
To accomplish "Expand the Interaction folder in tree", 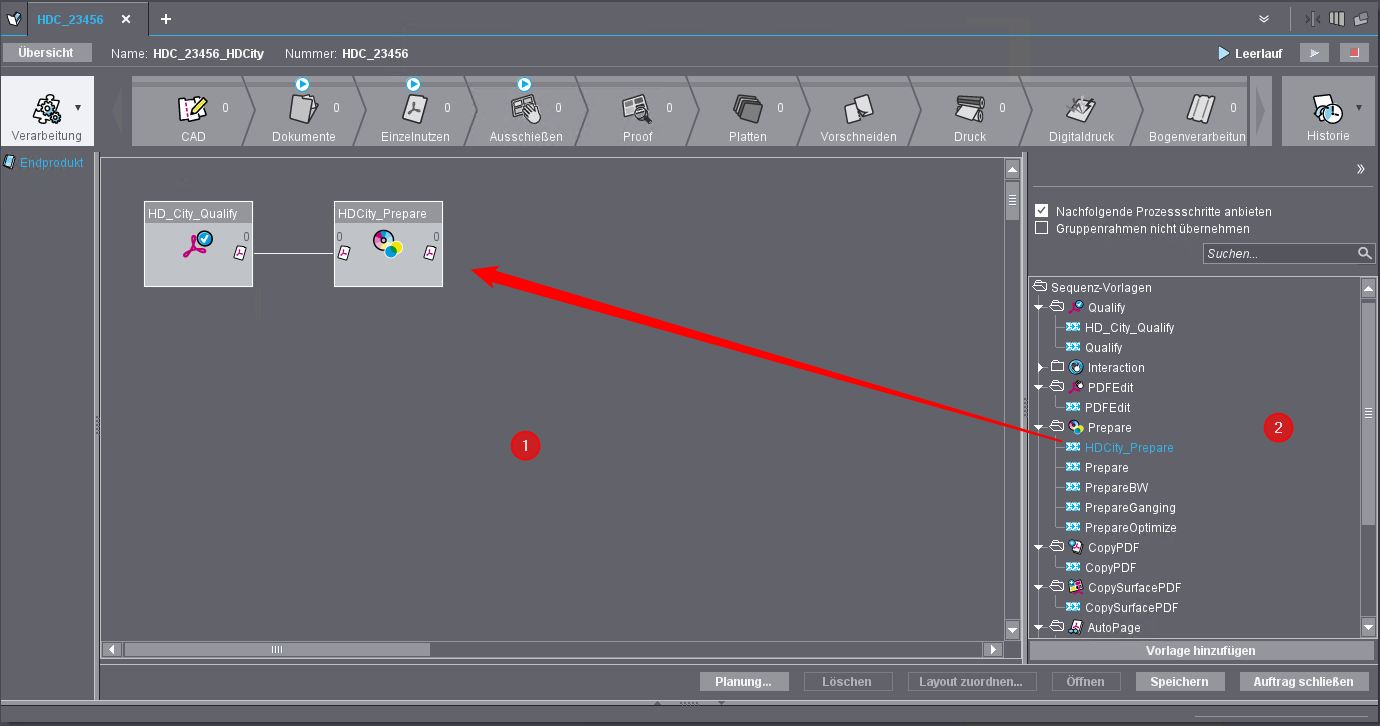I will pyautogui.click(x=1041, y=368).
